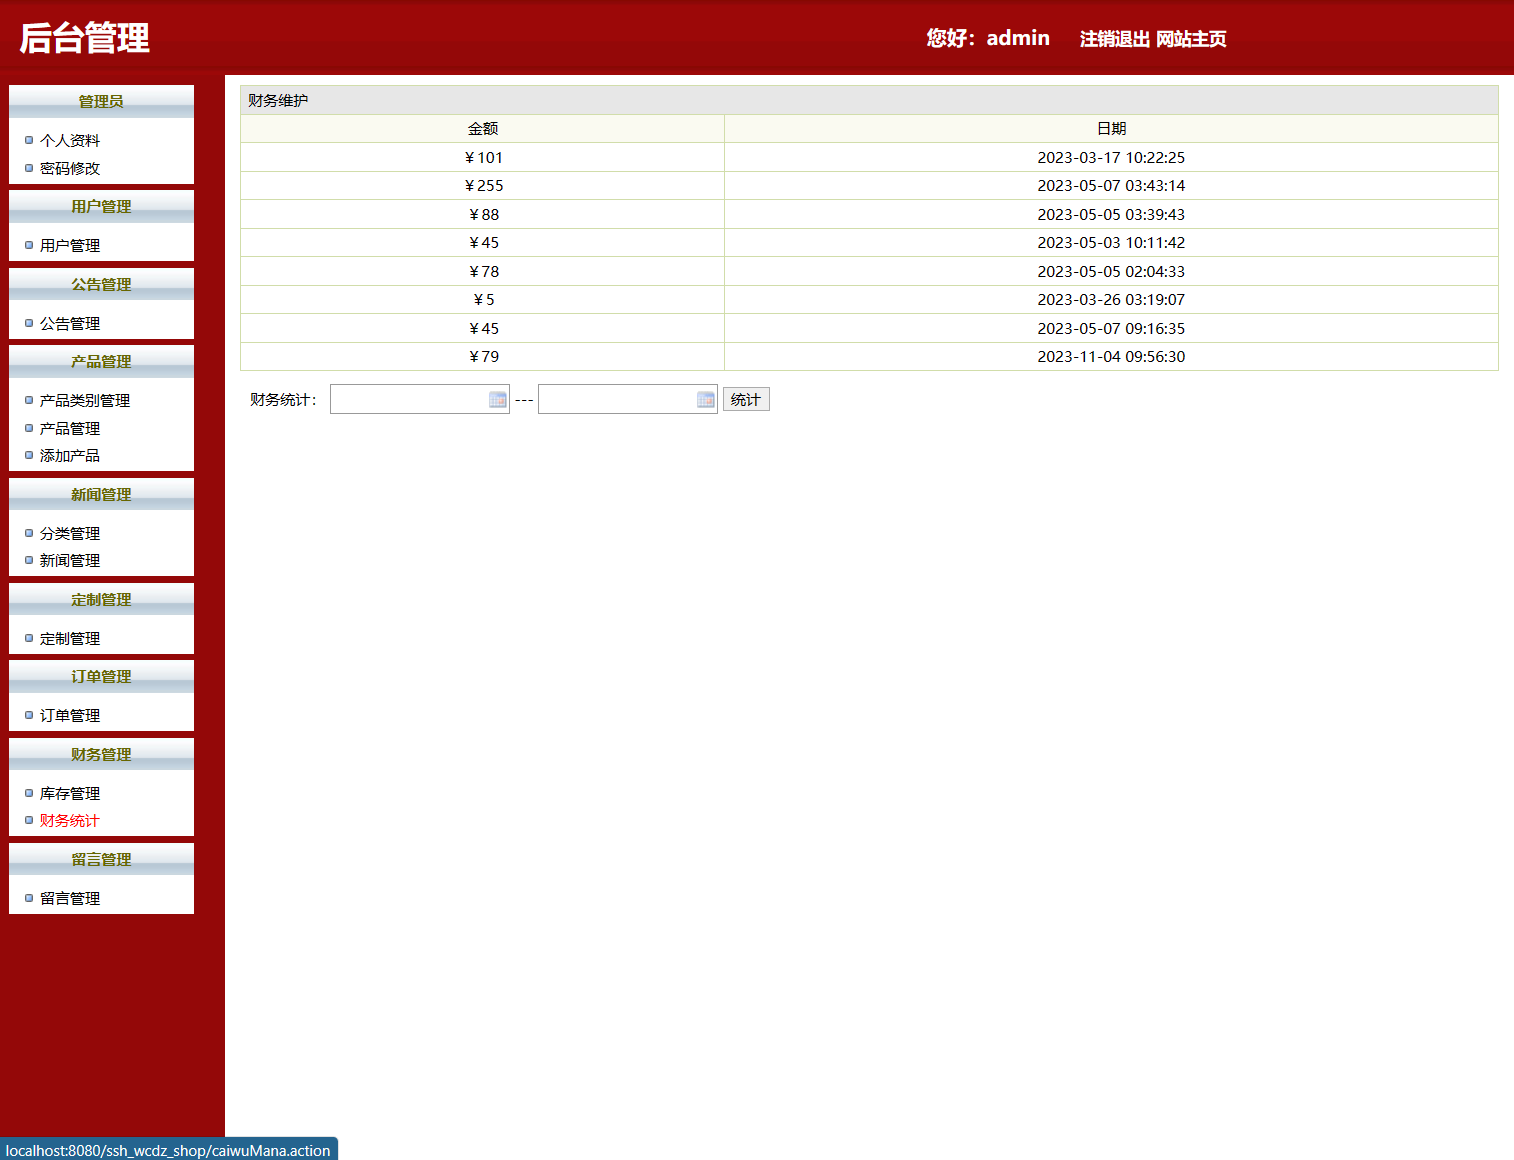Select the 定制管理 menu header
The width and height of the screenshot is (1514, 1160).
pos(101,599)
